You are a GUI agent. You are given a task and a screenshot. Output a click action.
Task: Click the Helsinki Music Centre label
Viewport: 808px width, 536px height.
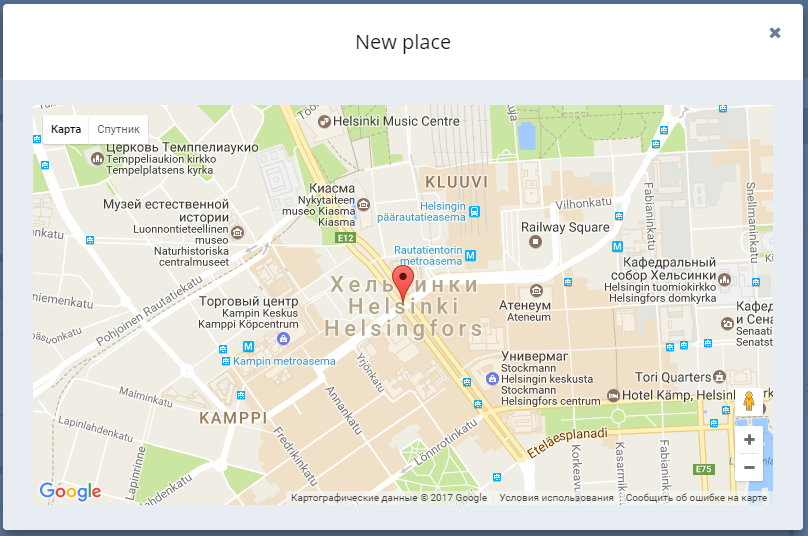click(x=396, y=122)
